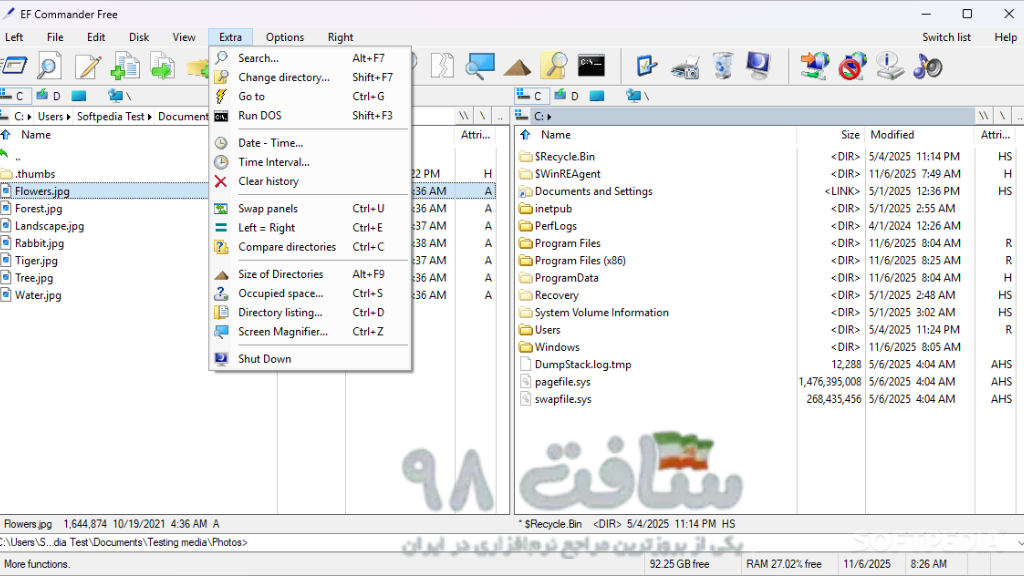
Task: Click the Size of Directories pyramid toolbar icon
Action: 517,67
